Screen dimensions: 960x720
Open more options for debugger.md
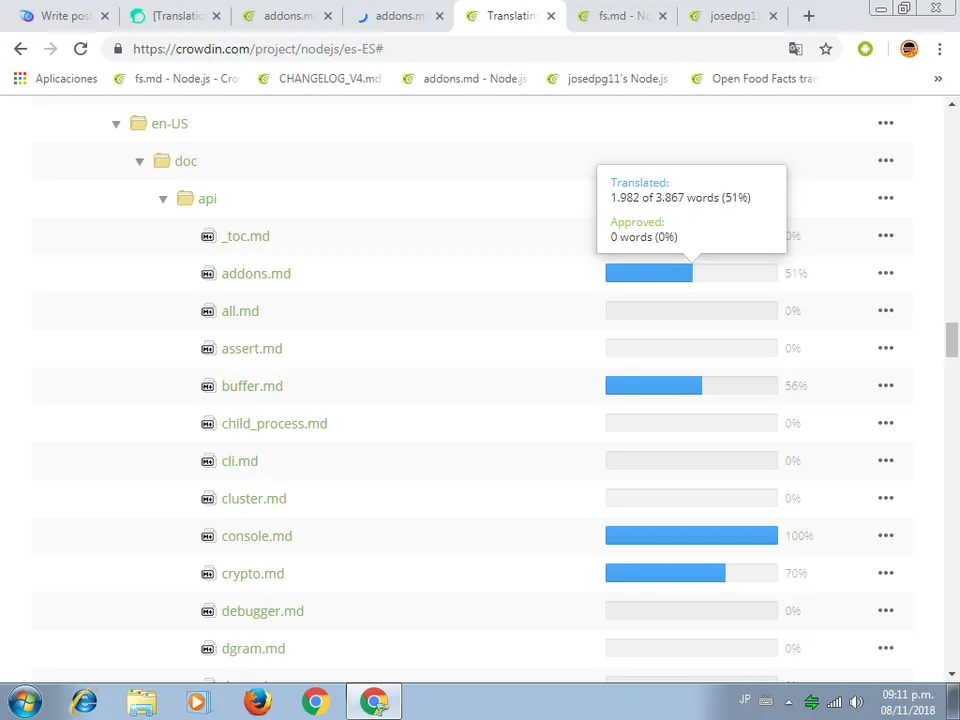(x=885, y=610)
